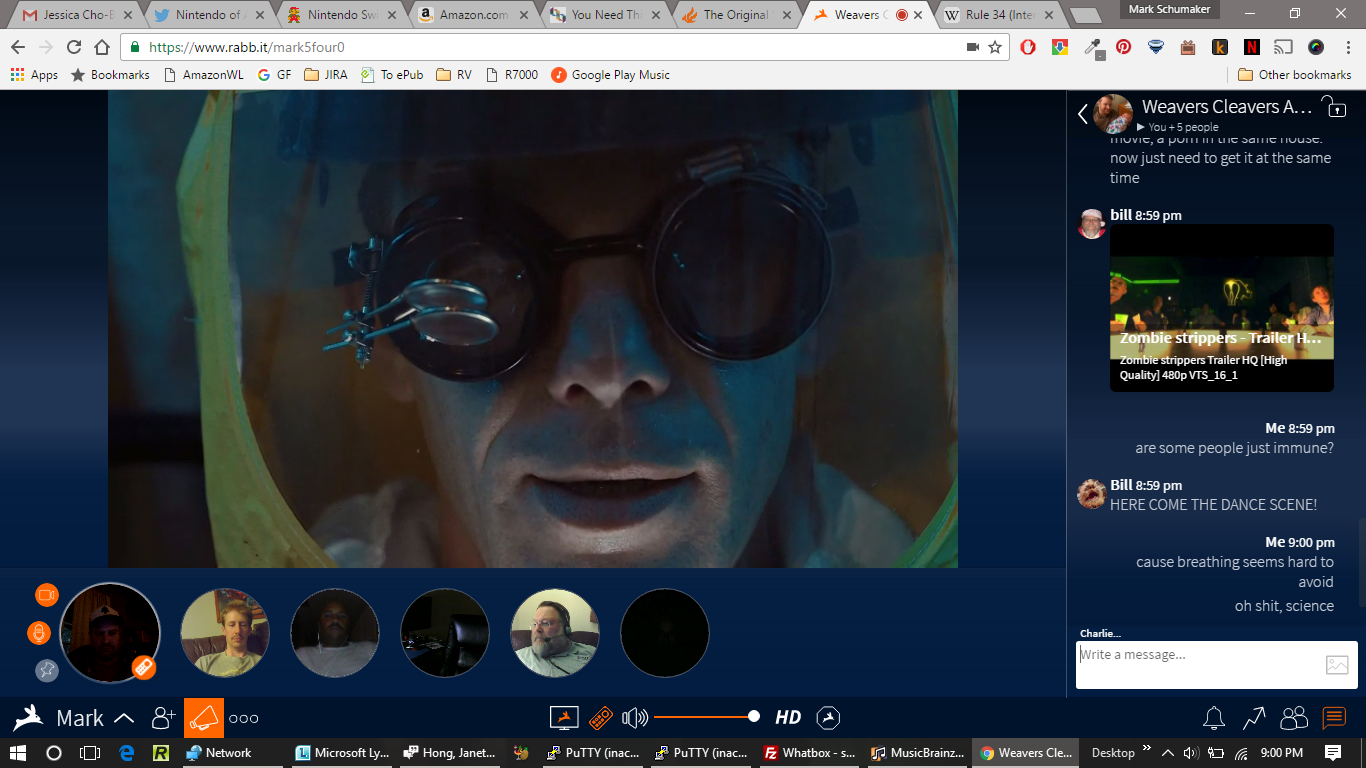1366x768 pixels.
Task: Click the invite people icon
Action: 163,717
